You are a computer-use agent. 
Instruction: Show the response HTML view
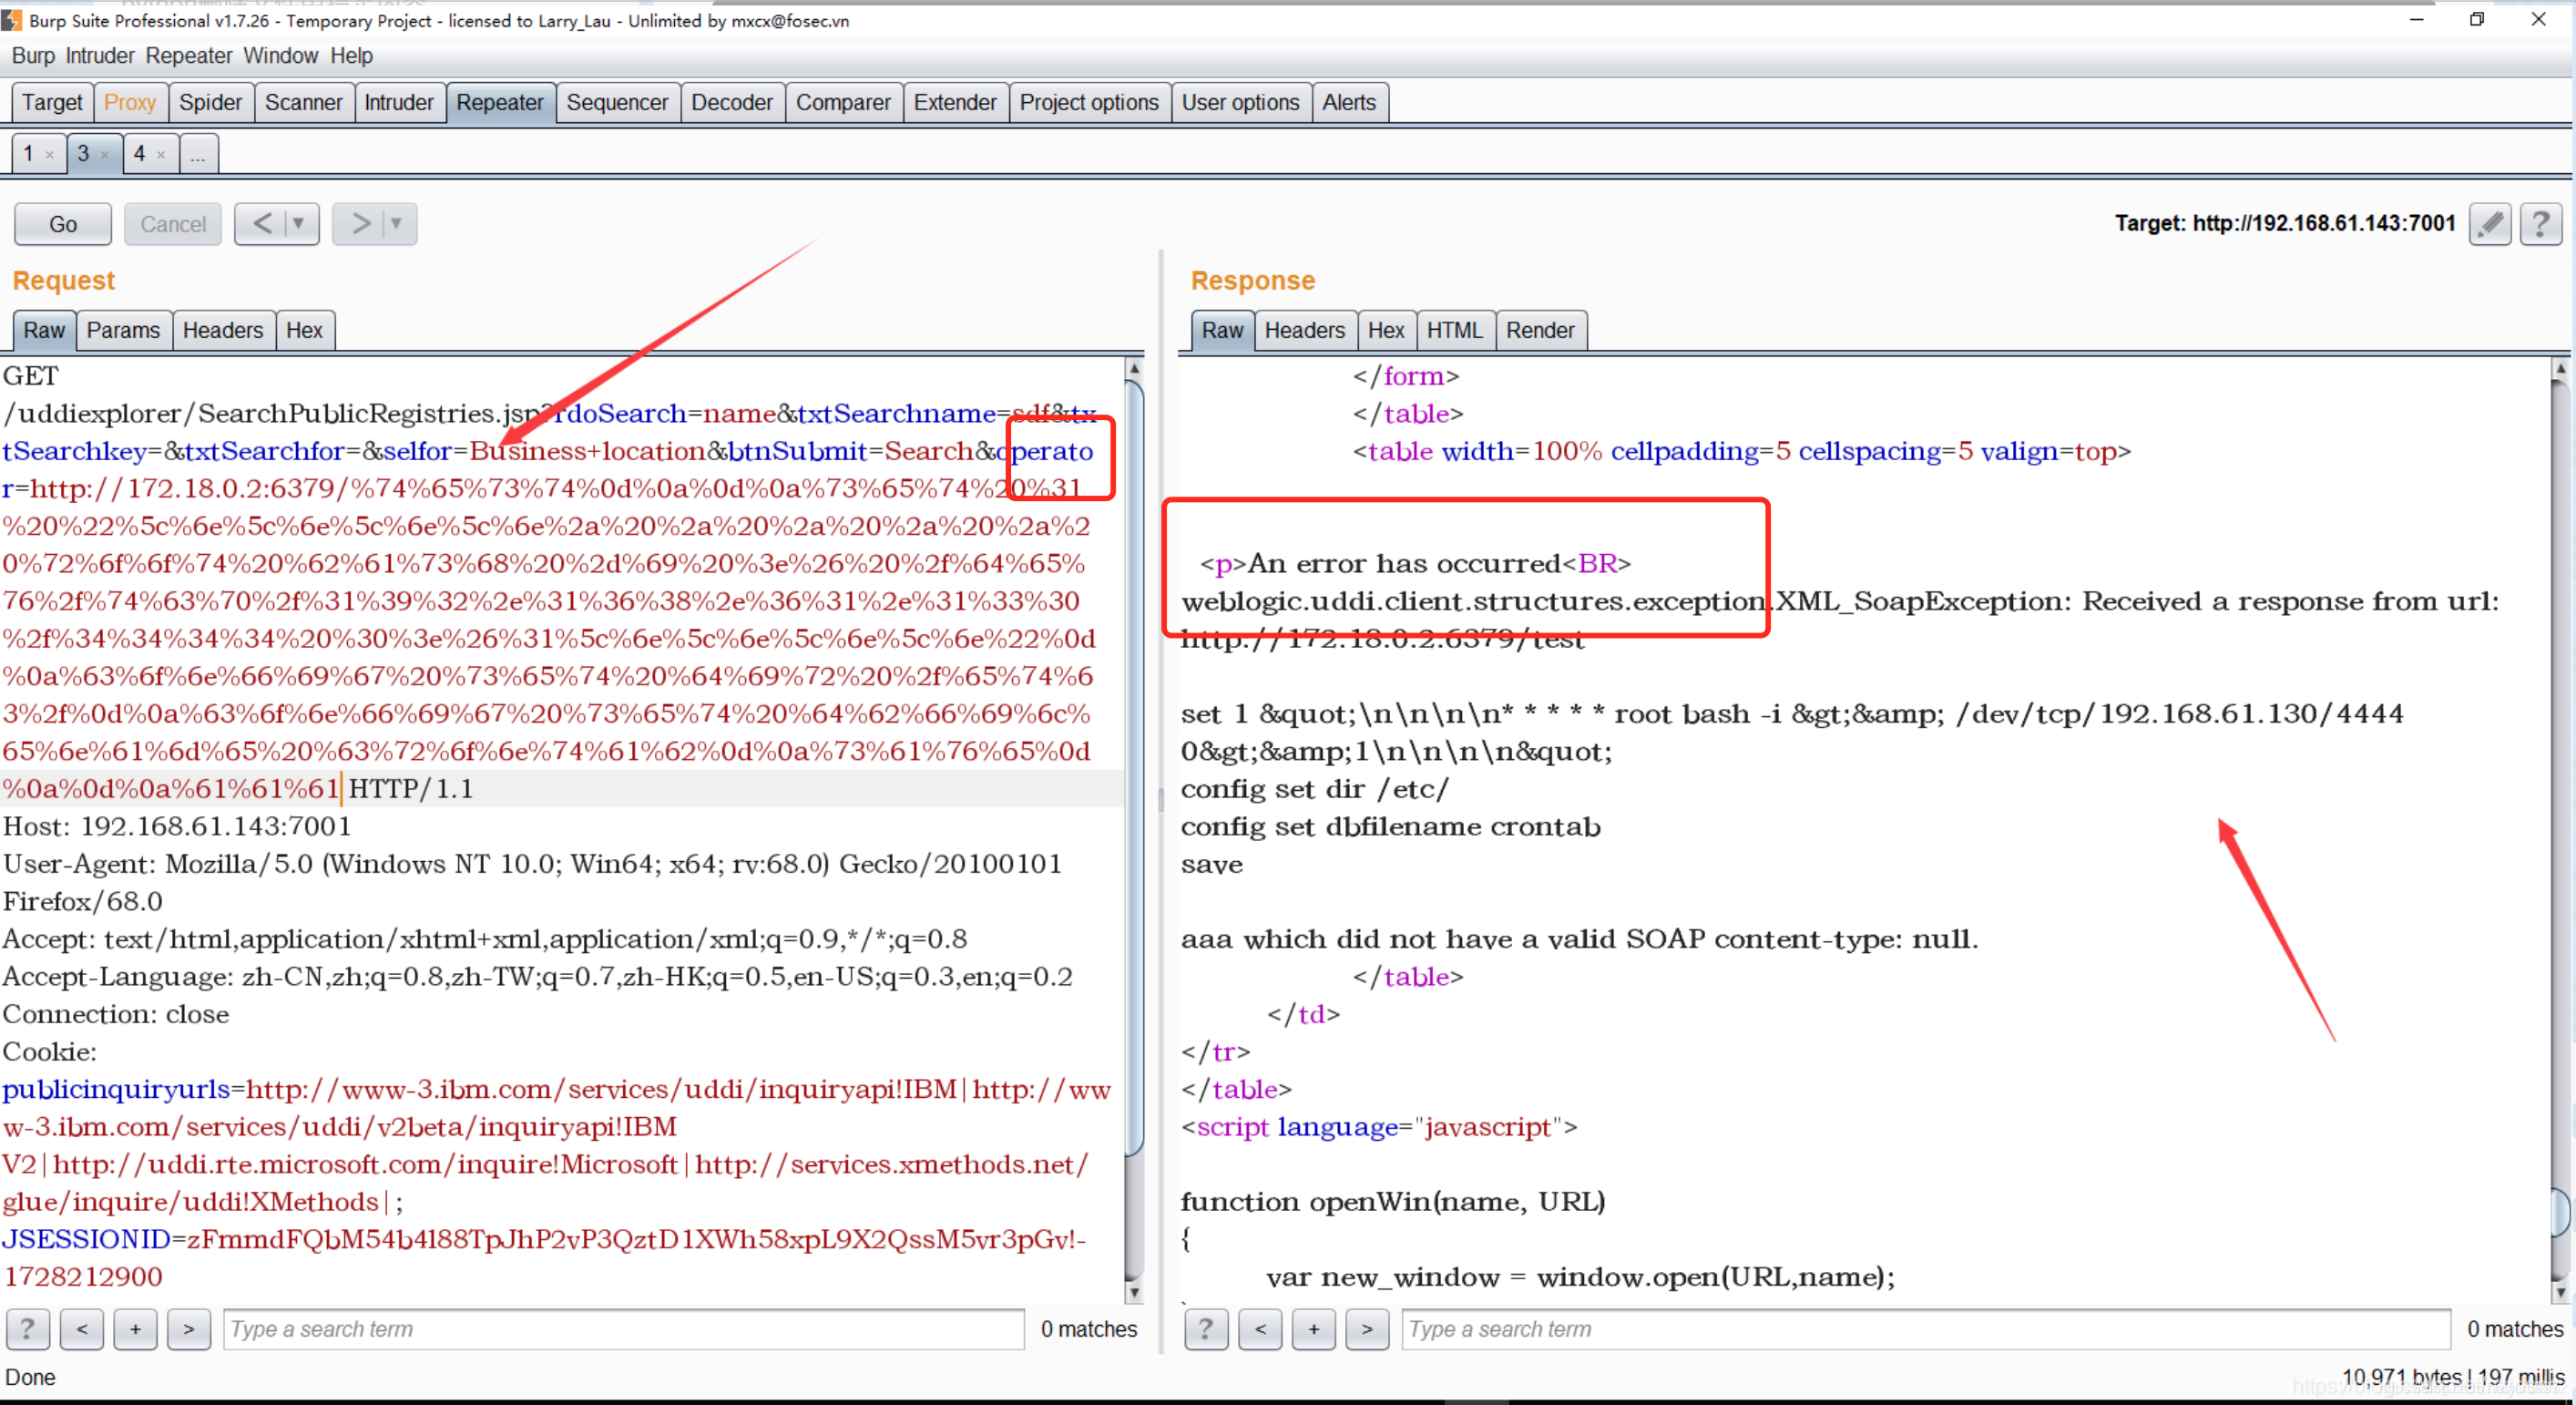pyautogui.click(x=1454, y=330)
